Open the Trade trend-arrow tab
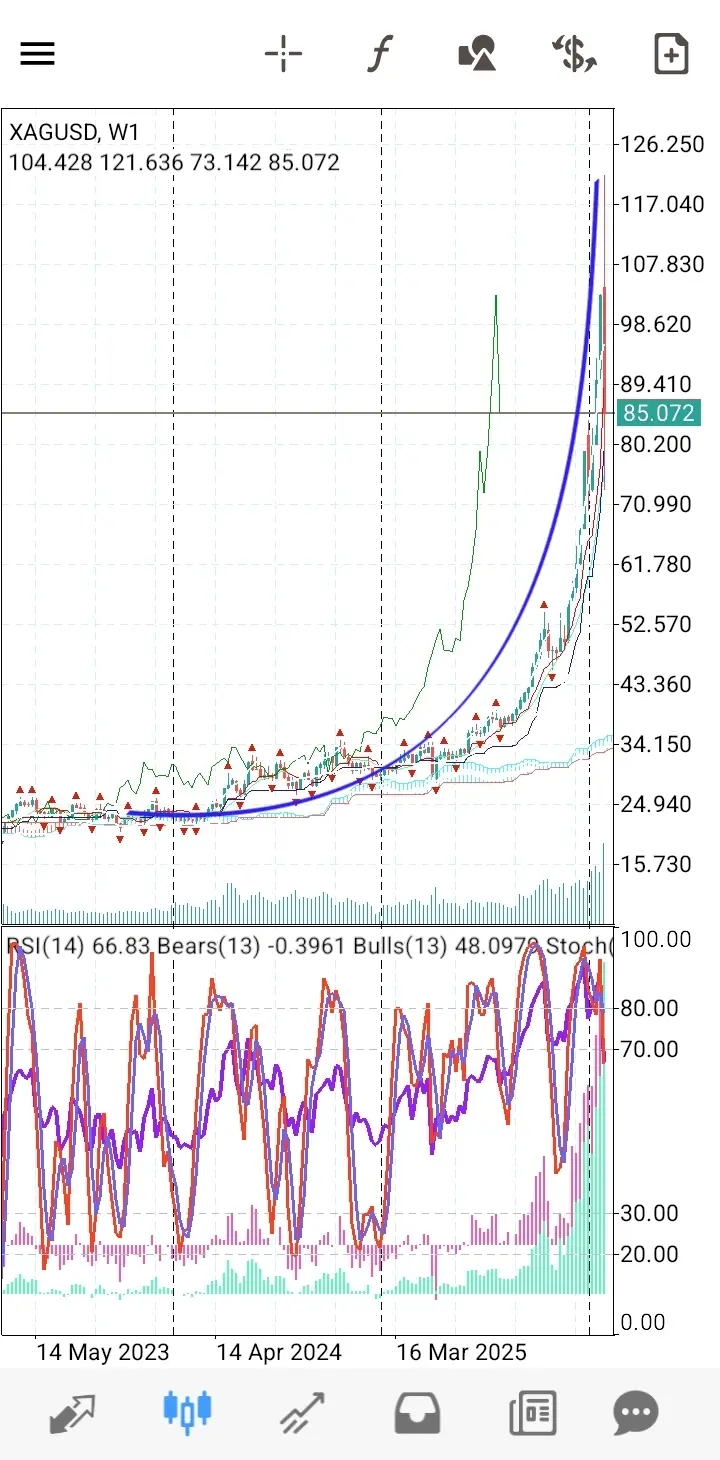 303,1413
